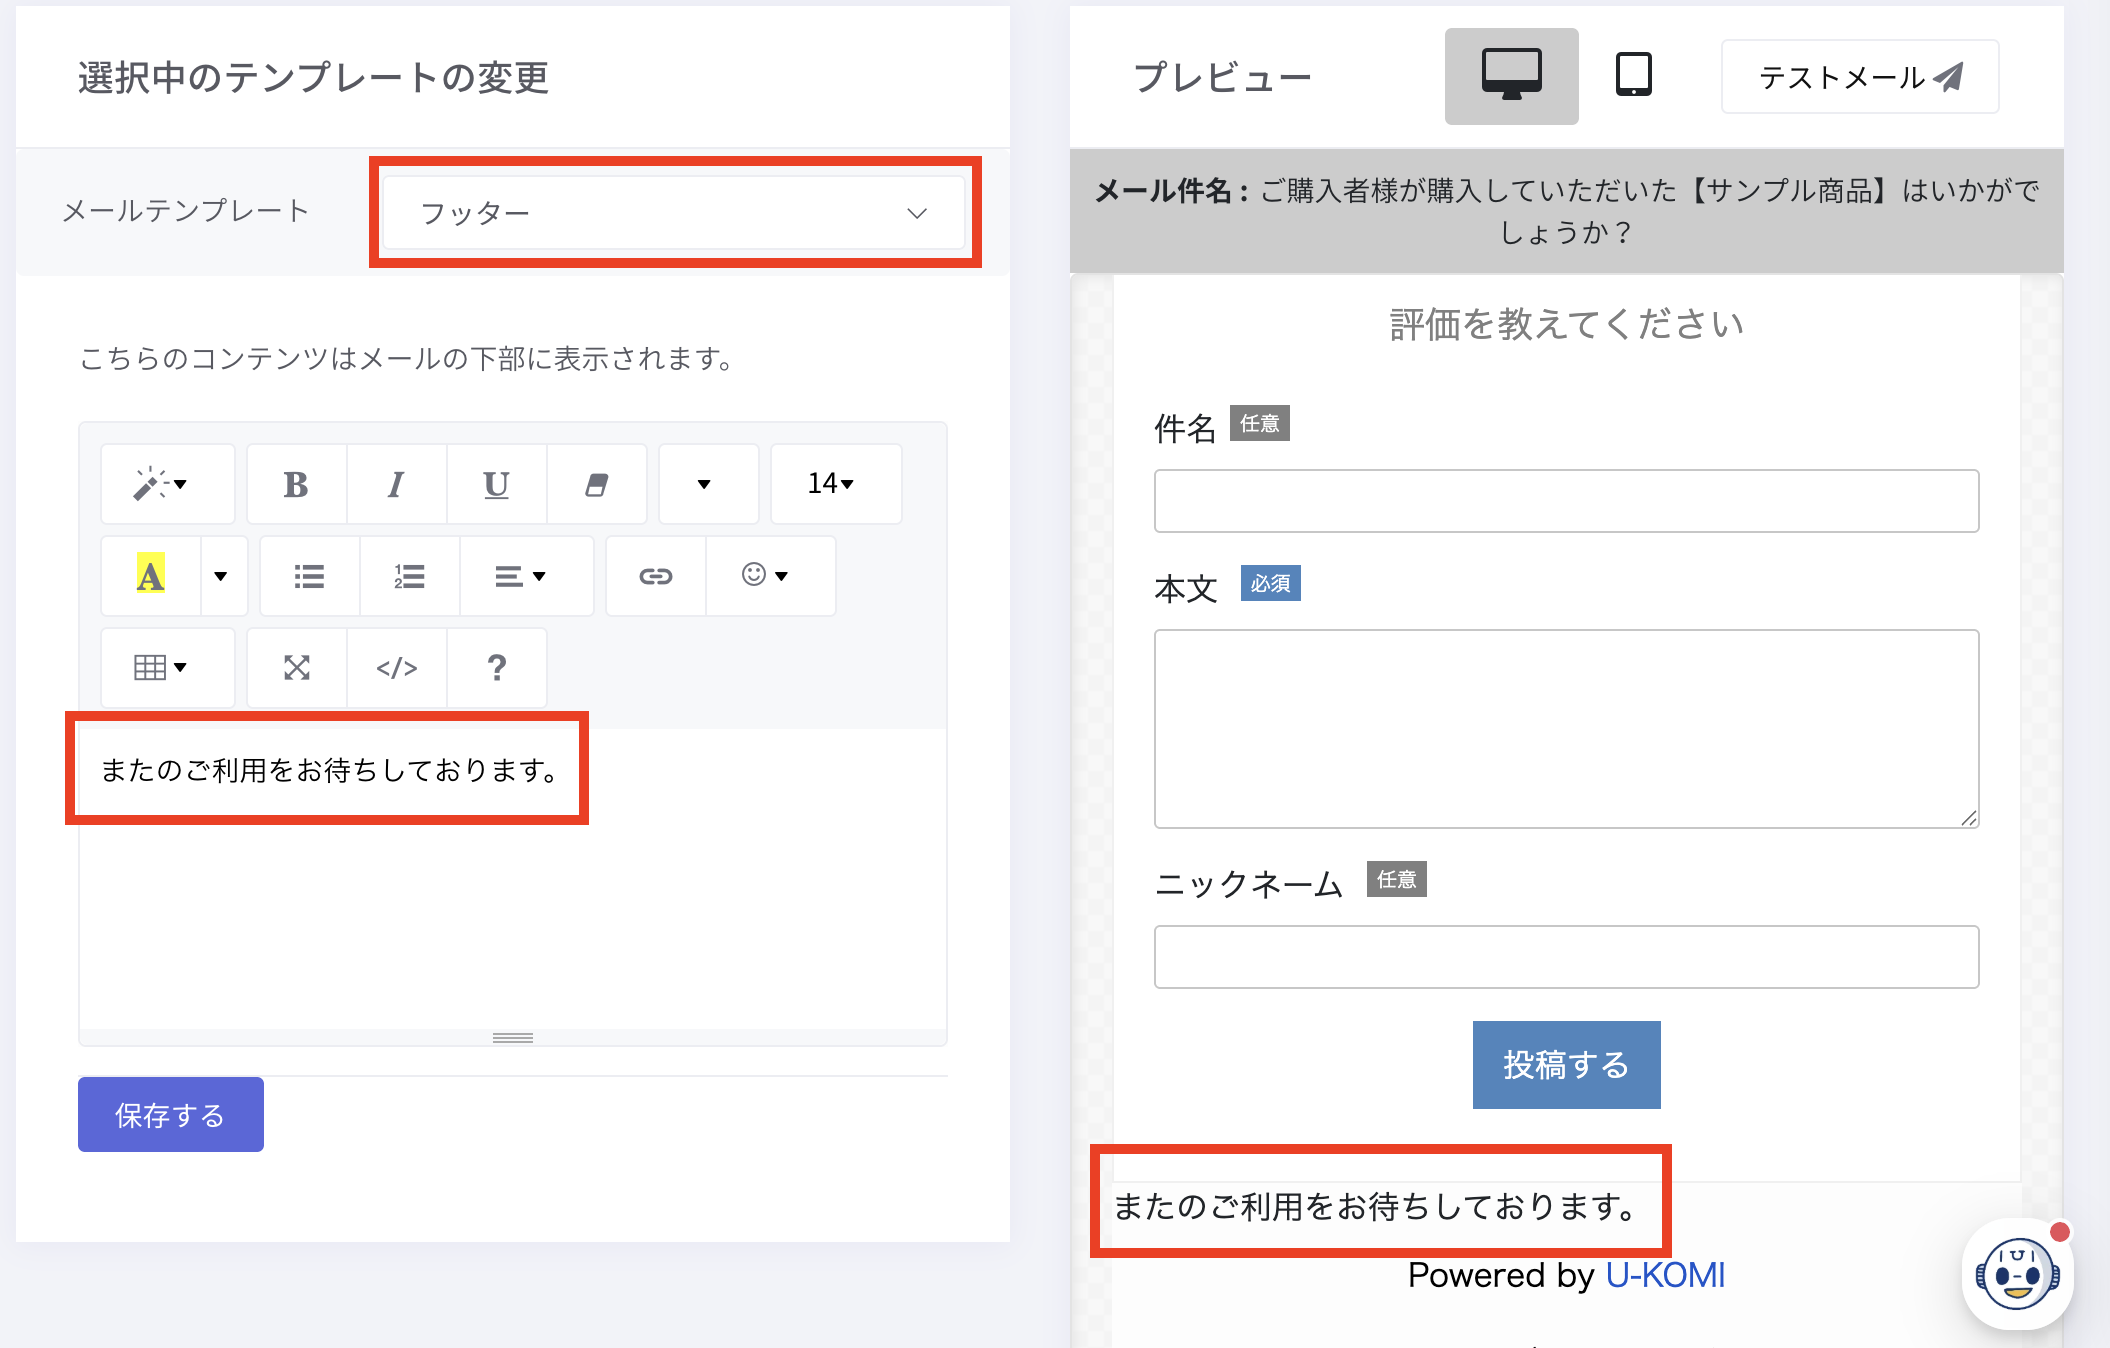The height and width of the screenshot is (1348, 2110).
Task: Click the eraser clear-formatting icon
Action: (596, 485)
